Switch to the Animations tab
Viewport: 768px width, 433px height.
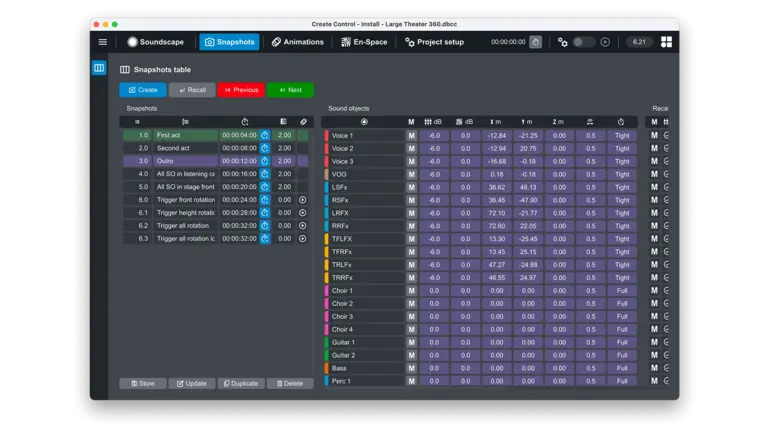298,42
